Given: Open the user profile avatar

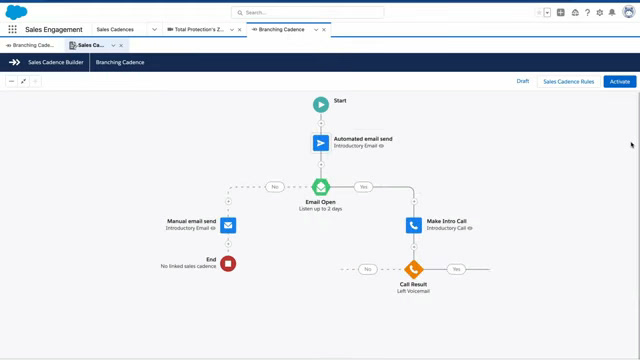Looking at the screenshot, I should coord(629,12).
